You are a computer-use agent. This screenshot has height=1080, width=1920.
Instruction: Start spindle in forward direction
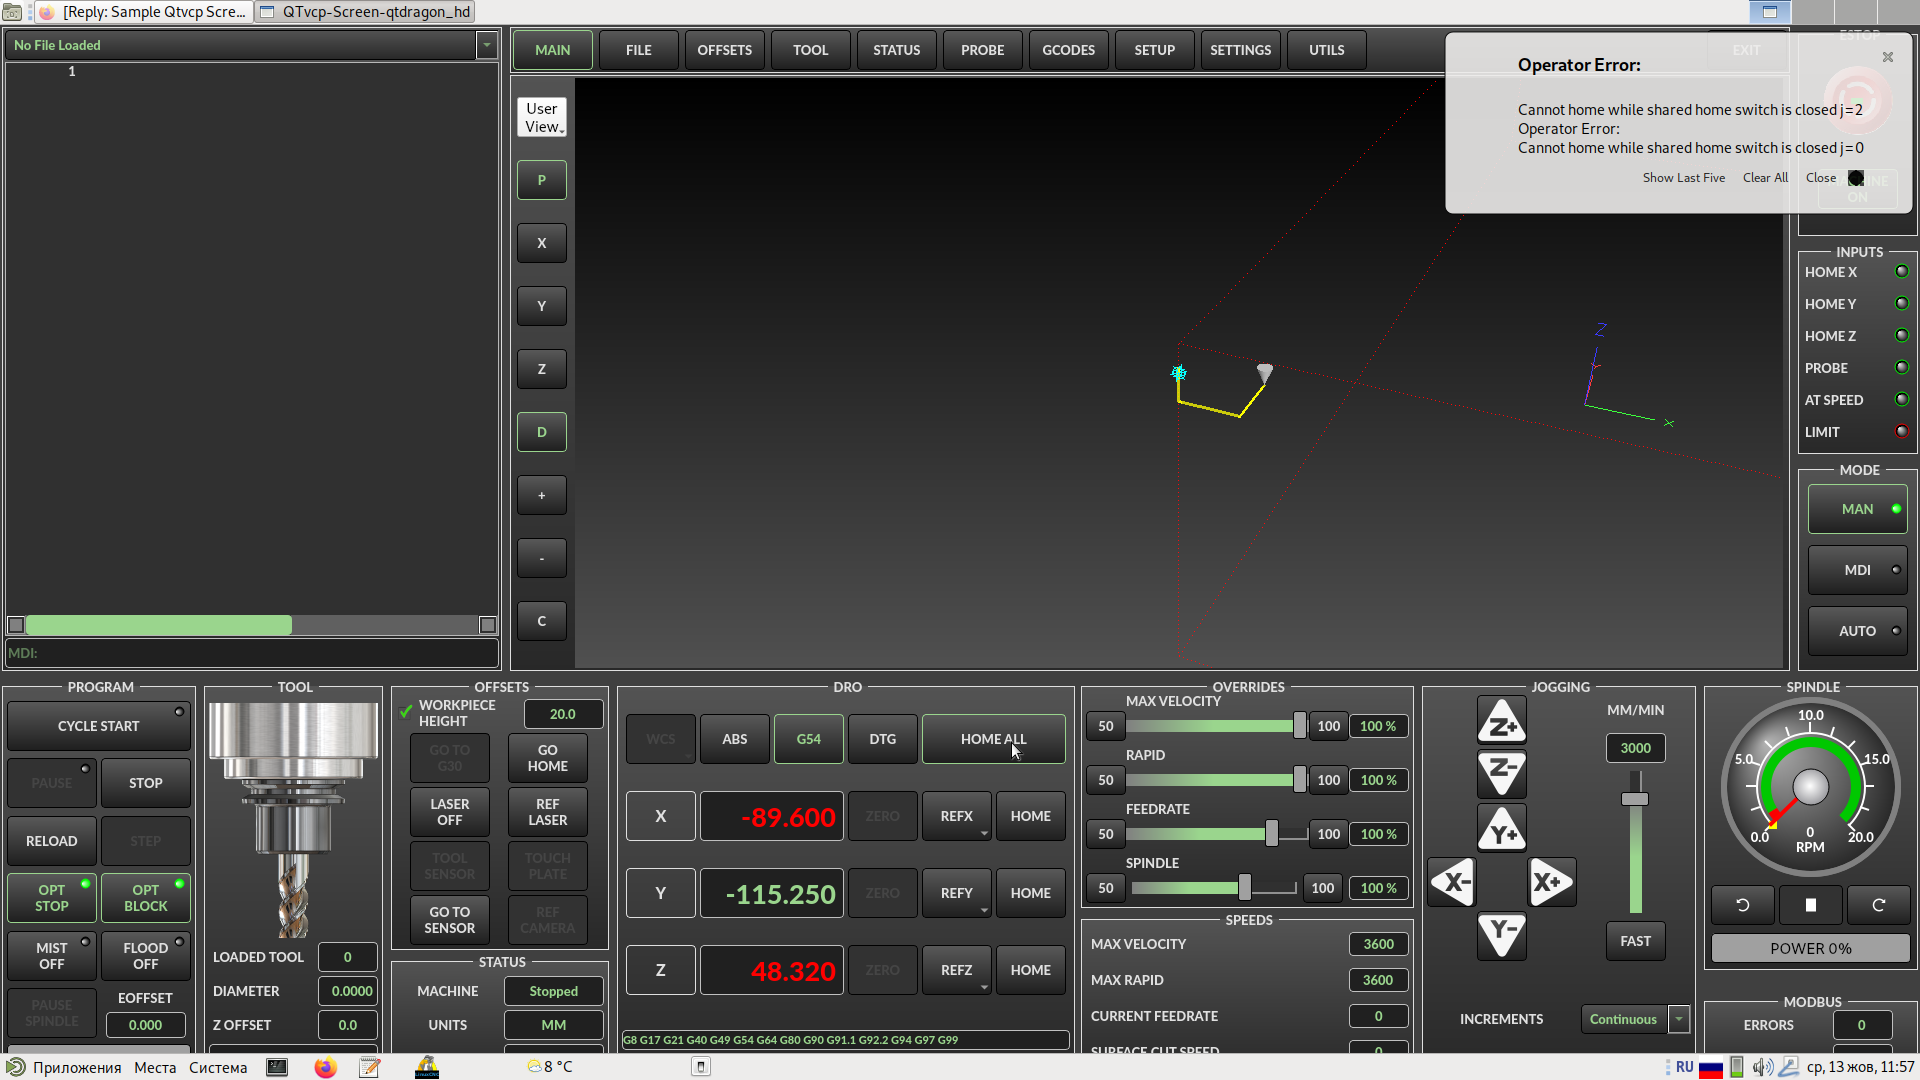point(1878,905)
